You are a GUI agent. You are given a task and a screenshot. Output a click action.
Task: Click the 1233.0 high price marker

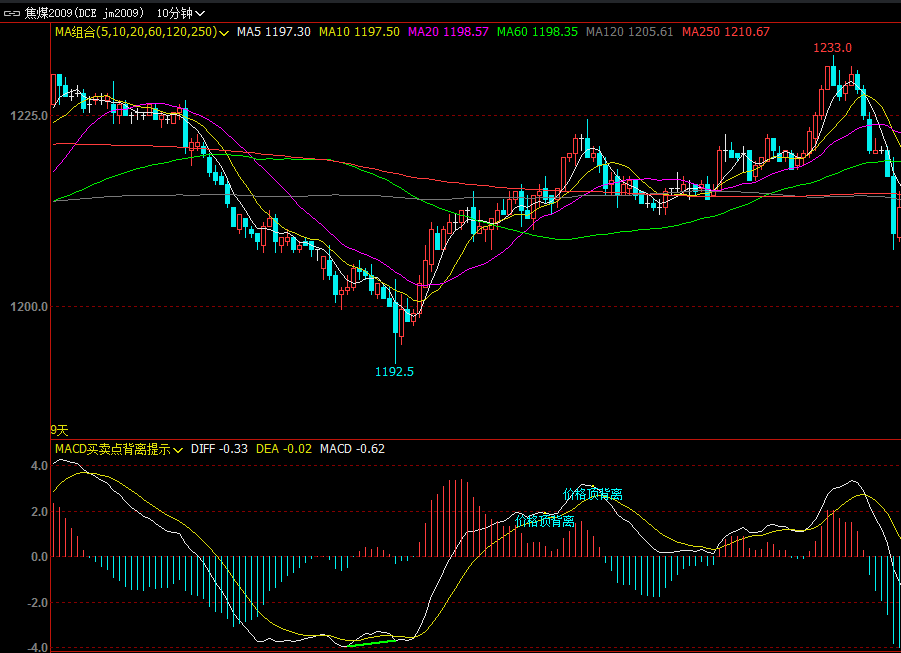[832, 48]
